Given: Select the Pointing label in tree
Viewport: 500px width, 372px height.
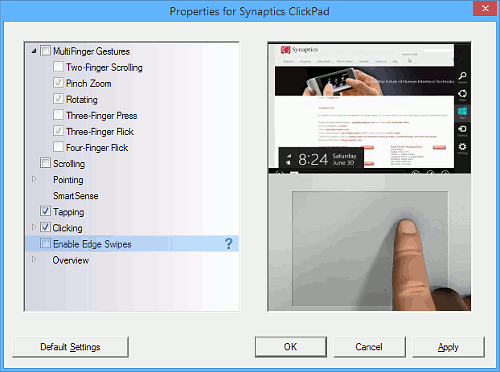Looking at the screenshot, I should click(68, 180).
